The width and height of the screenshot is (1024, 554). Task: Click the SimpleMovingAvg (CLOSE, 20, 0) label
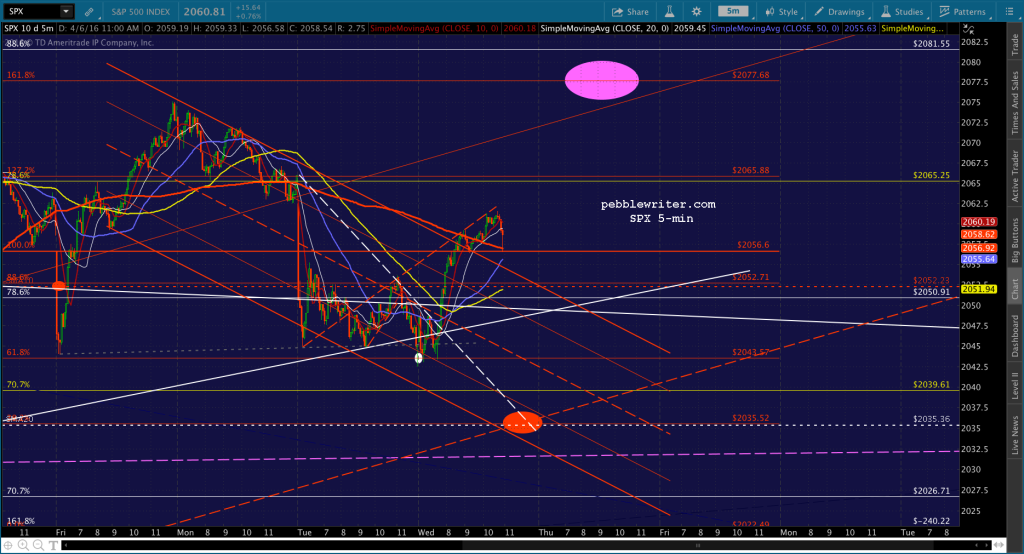click(x=605, y=29)
